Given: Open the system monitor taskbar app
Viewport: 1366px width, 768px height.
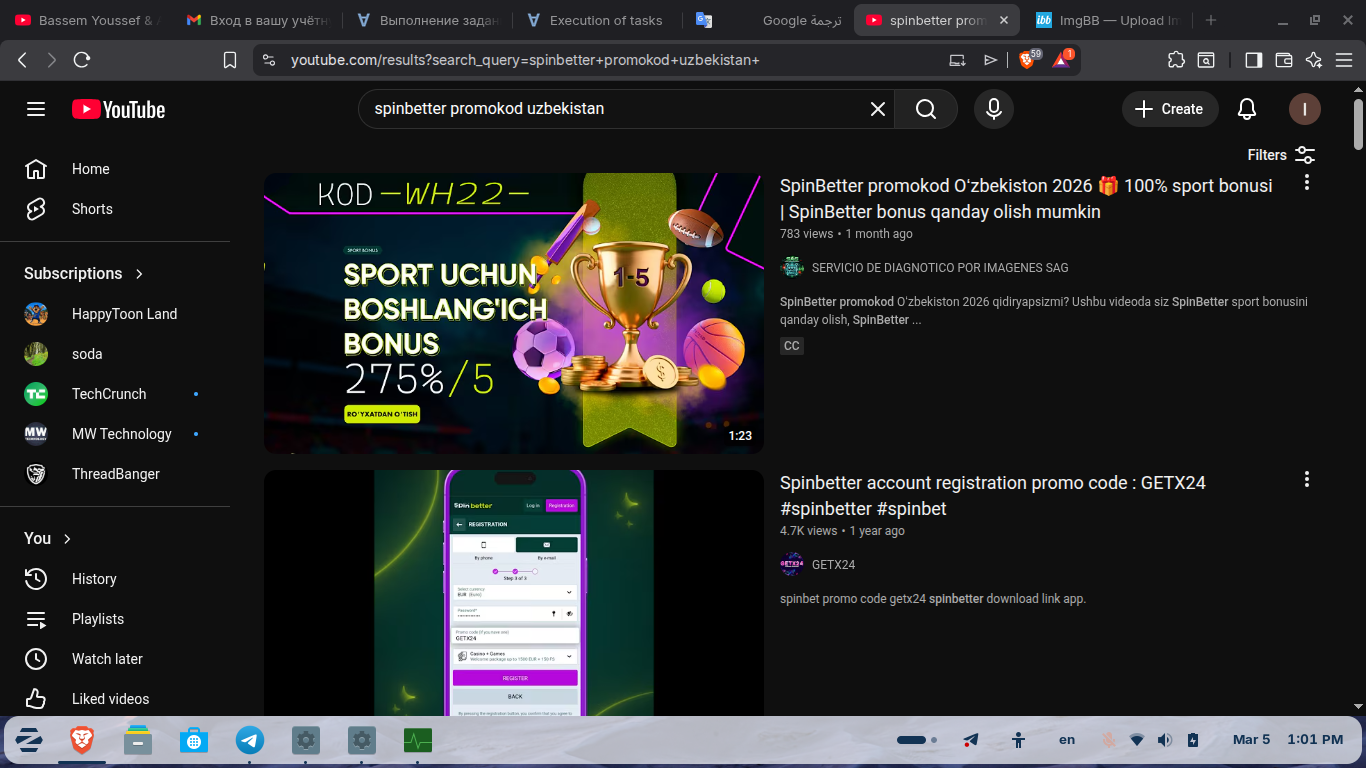Looking at the screenshot, I should 418,740.
